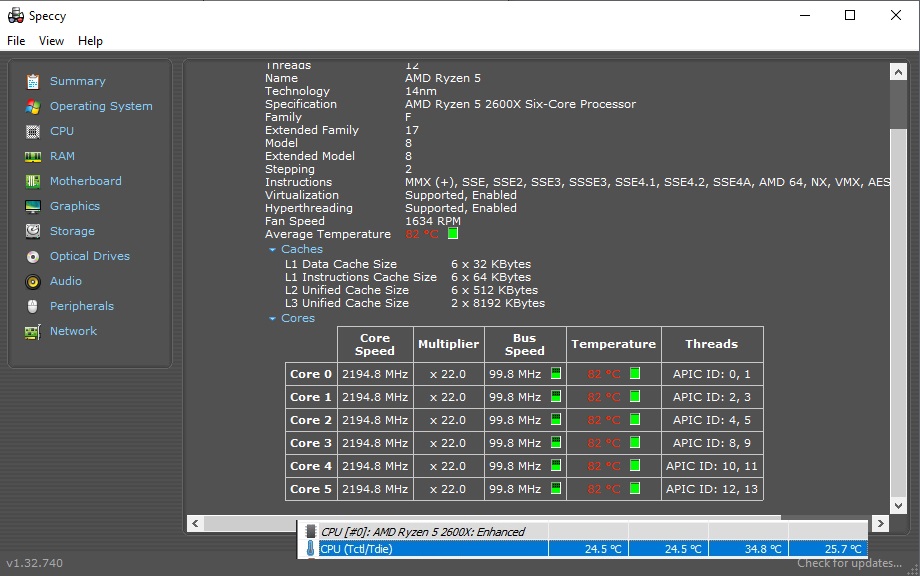Click the Core 0 row label
Viewport: 920px width, 576px height.
(x=311, y=374)
